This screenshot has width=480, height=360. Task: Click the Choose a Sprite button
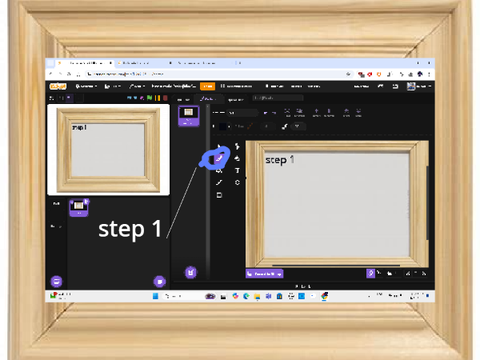point(160,282)
